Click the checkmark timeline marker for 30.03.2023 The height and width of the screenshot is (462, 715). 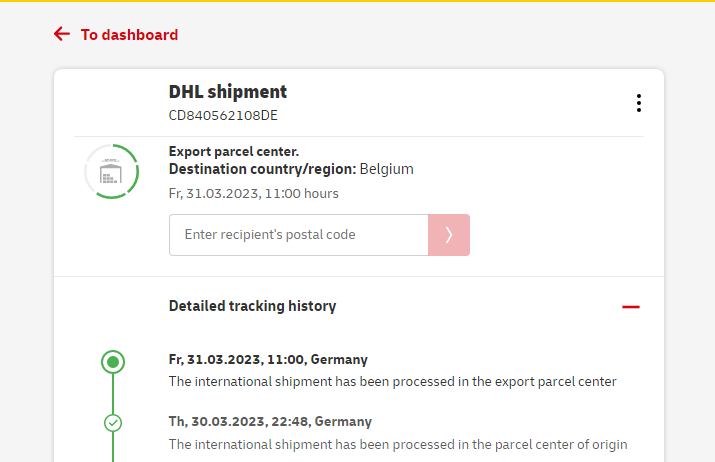click(113, 423)
